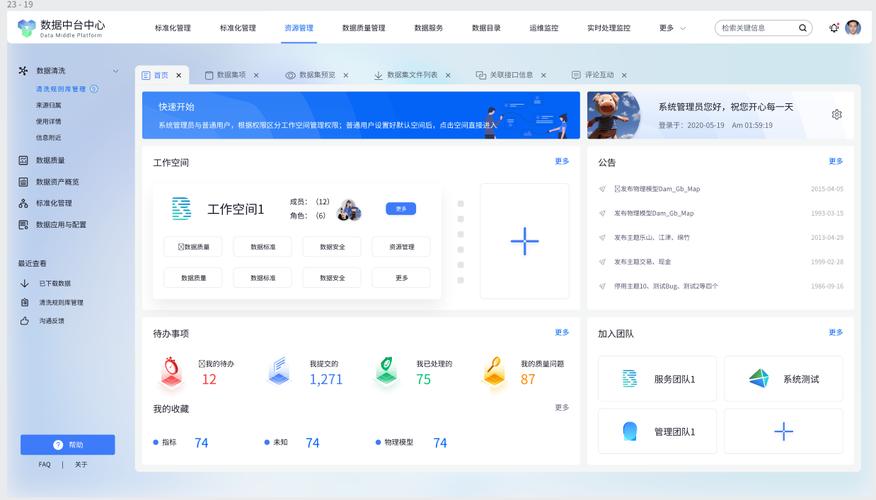This screenshot has width=876, height=500.
Task: Collapse the 数据清洗 sidebar section
Action: click(x=116, y=71)
